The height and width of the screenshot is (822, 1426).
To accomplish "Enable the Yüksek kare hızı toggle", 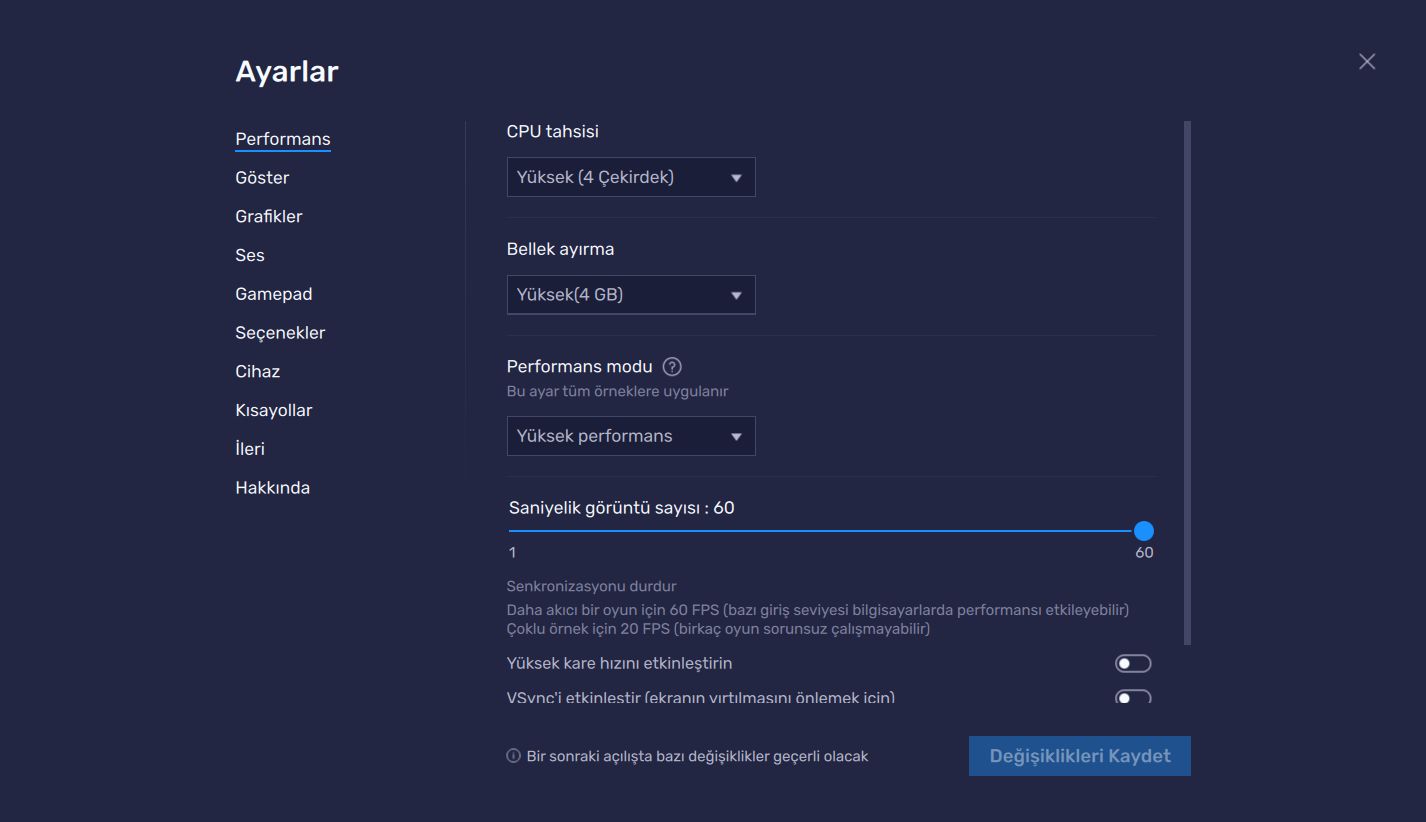I will [x=1133, y=663].
